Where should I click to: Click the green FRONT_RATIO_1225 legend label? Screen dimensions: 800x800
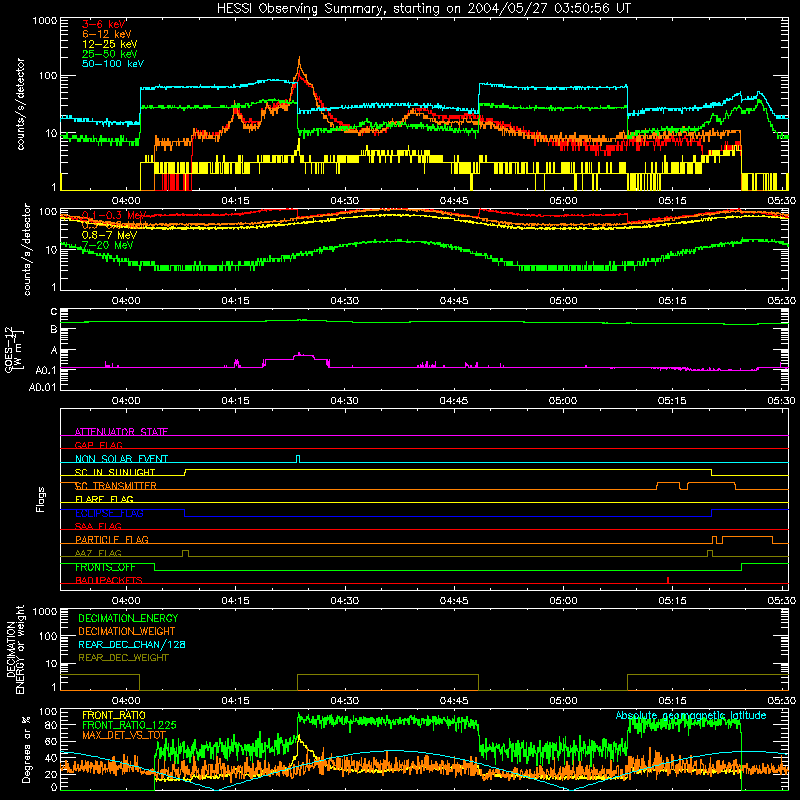129,725
